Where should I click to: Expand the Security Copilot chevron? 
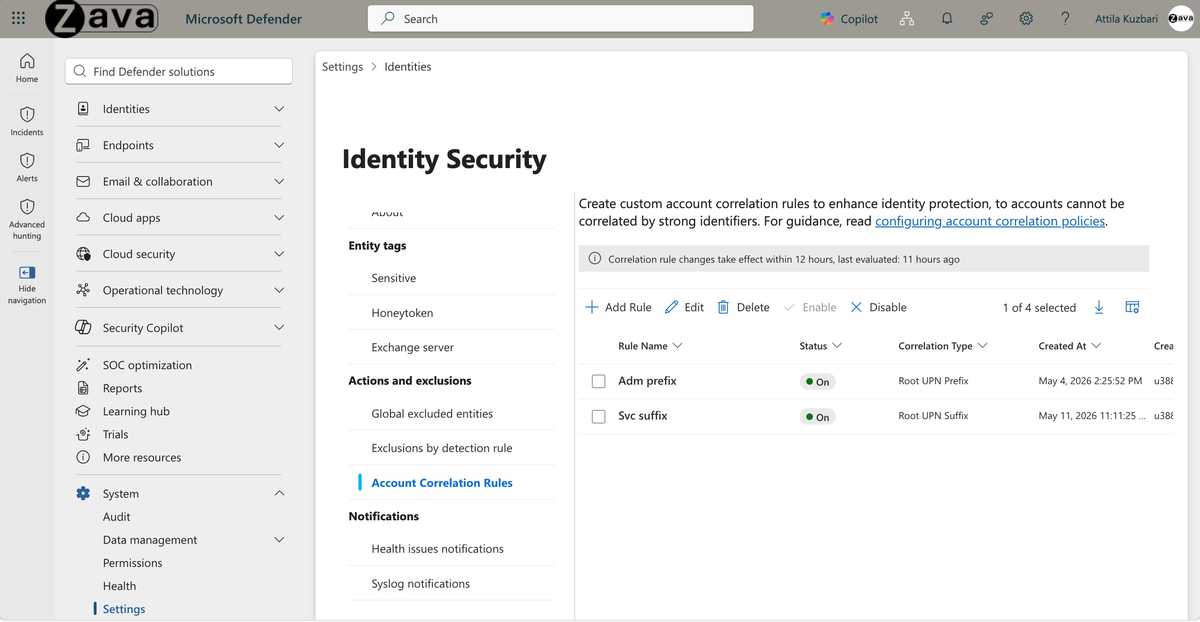pos(279,328)
